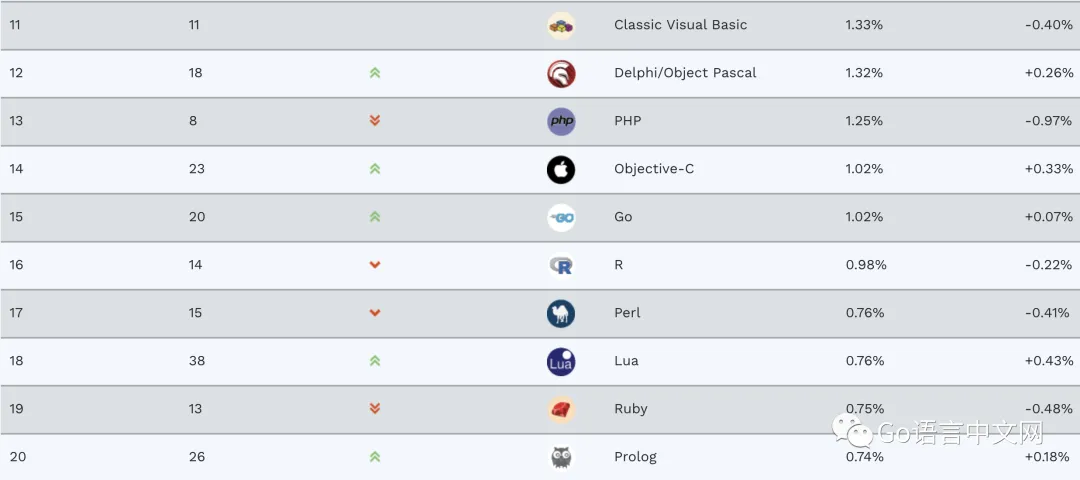Click the Go gopher logo icon

561,217
